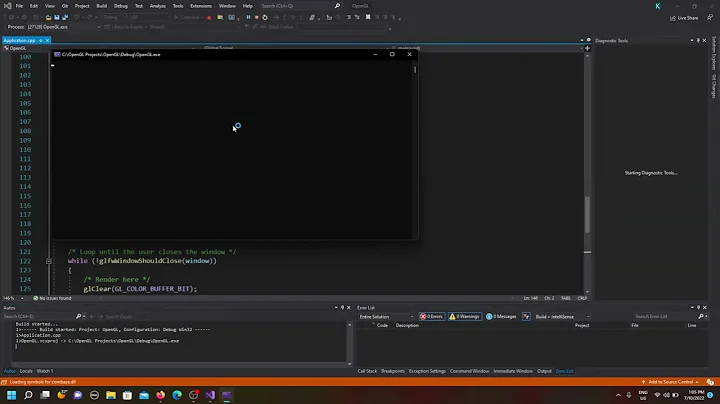This screenshot has width=720, height=404.
Task: Open File Explorer from the taskbar
Action: point(111,395)
